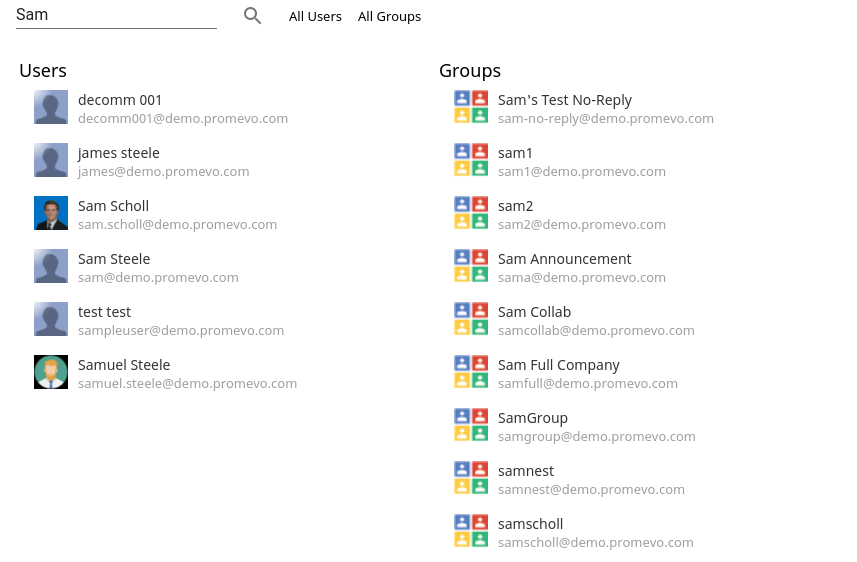Show All Groups list
The image size is (857, 562).
click(389, 17)
